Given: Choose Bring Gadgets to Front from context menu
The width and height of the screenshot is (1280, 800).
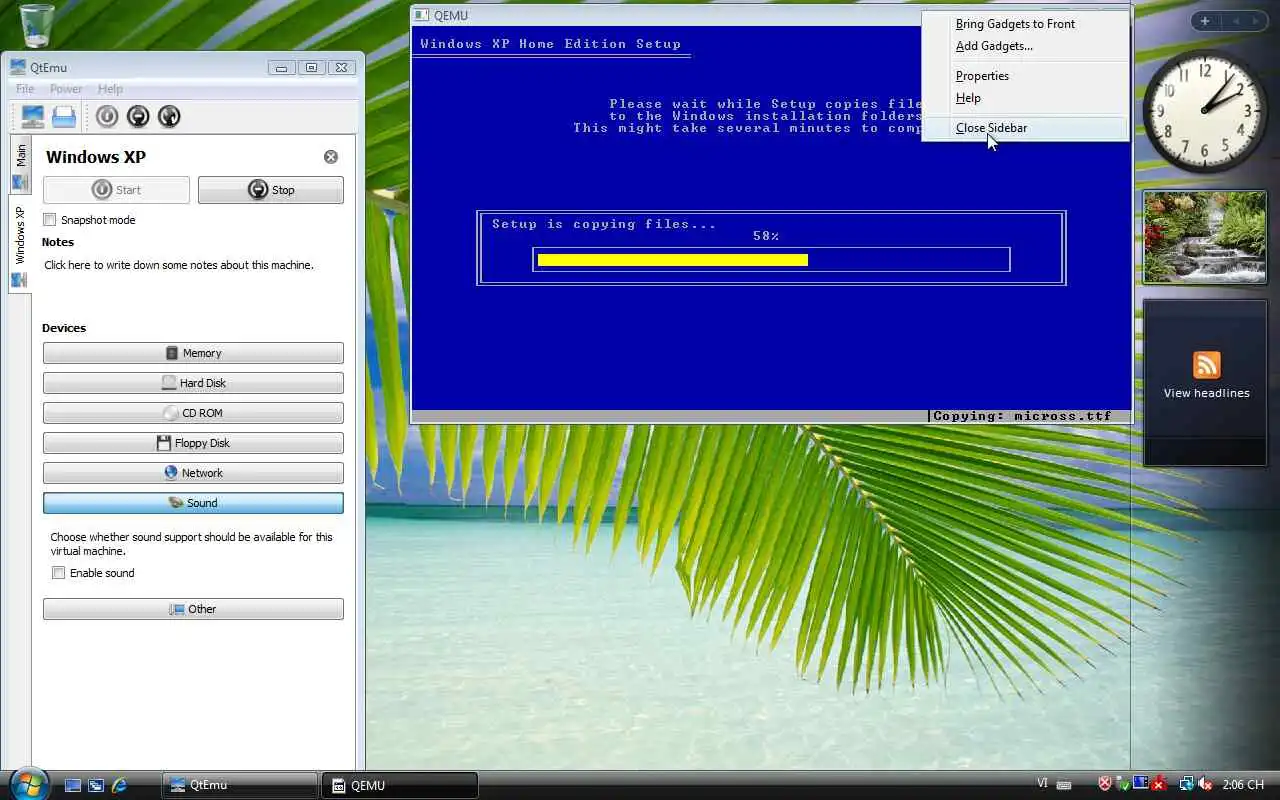Looking at the screenshot, I should 1025,24.
